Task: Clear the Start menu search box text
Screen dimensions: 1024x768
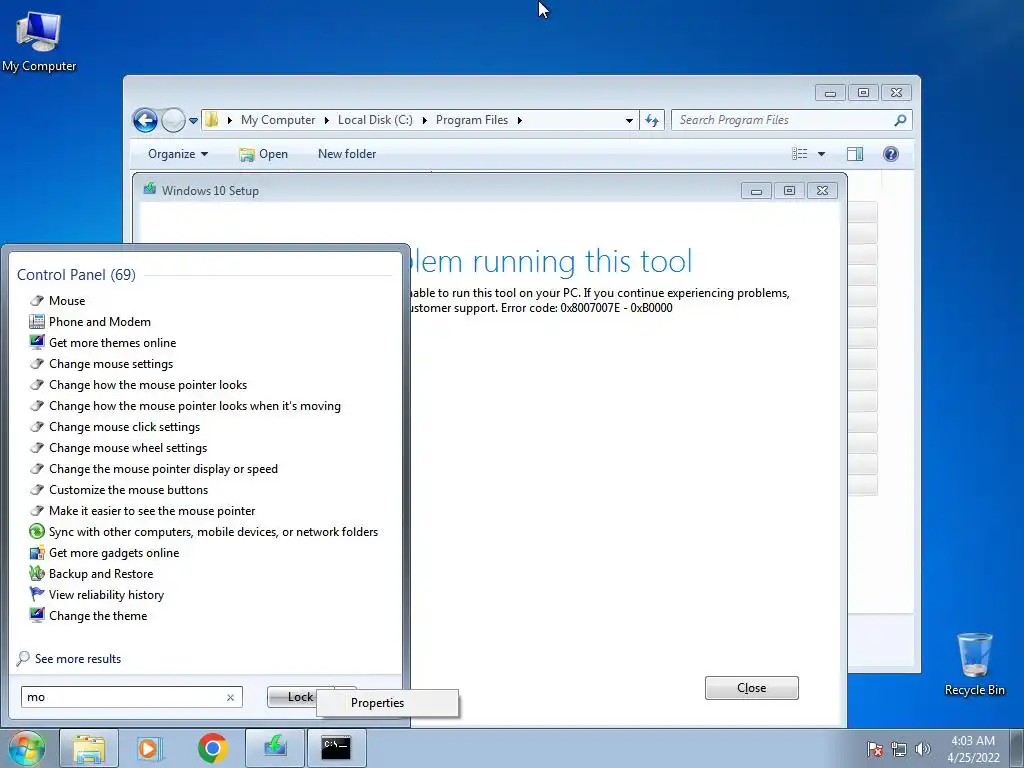Action: pos(231,697)
